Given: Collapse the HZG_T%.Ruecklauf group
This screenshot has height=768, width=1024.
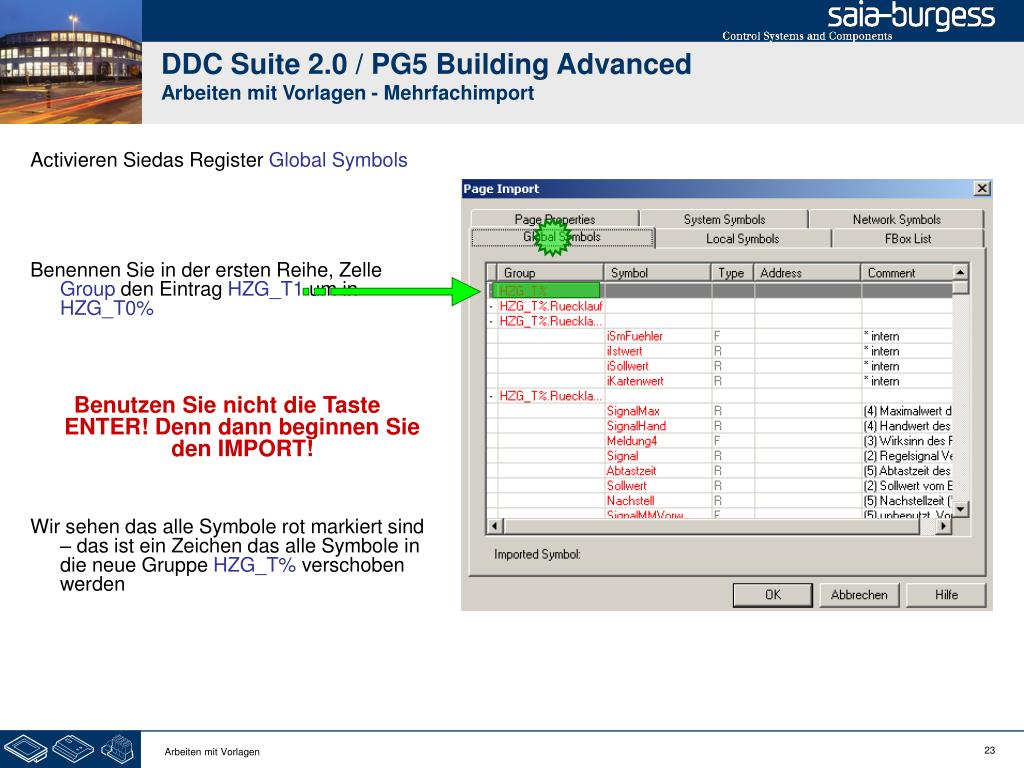Looking at the screenshot, I should pos(492,306).
